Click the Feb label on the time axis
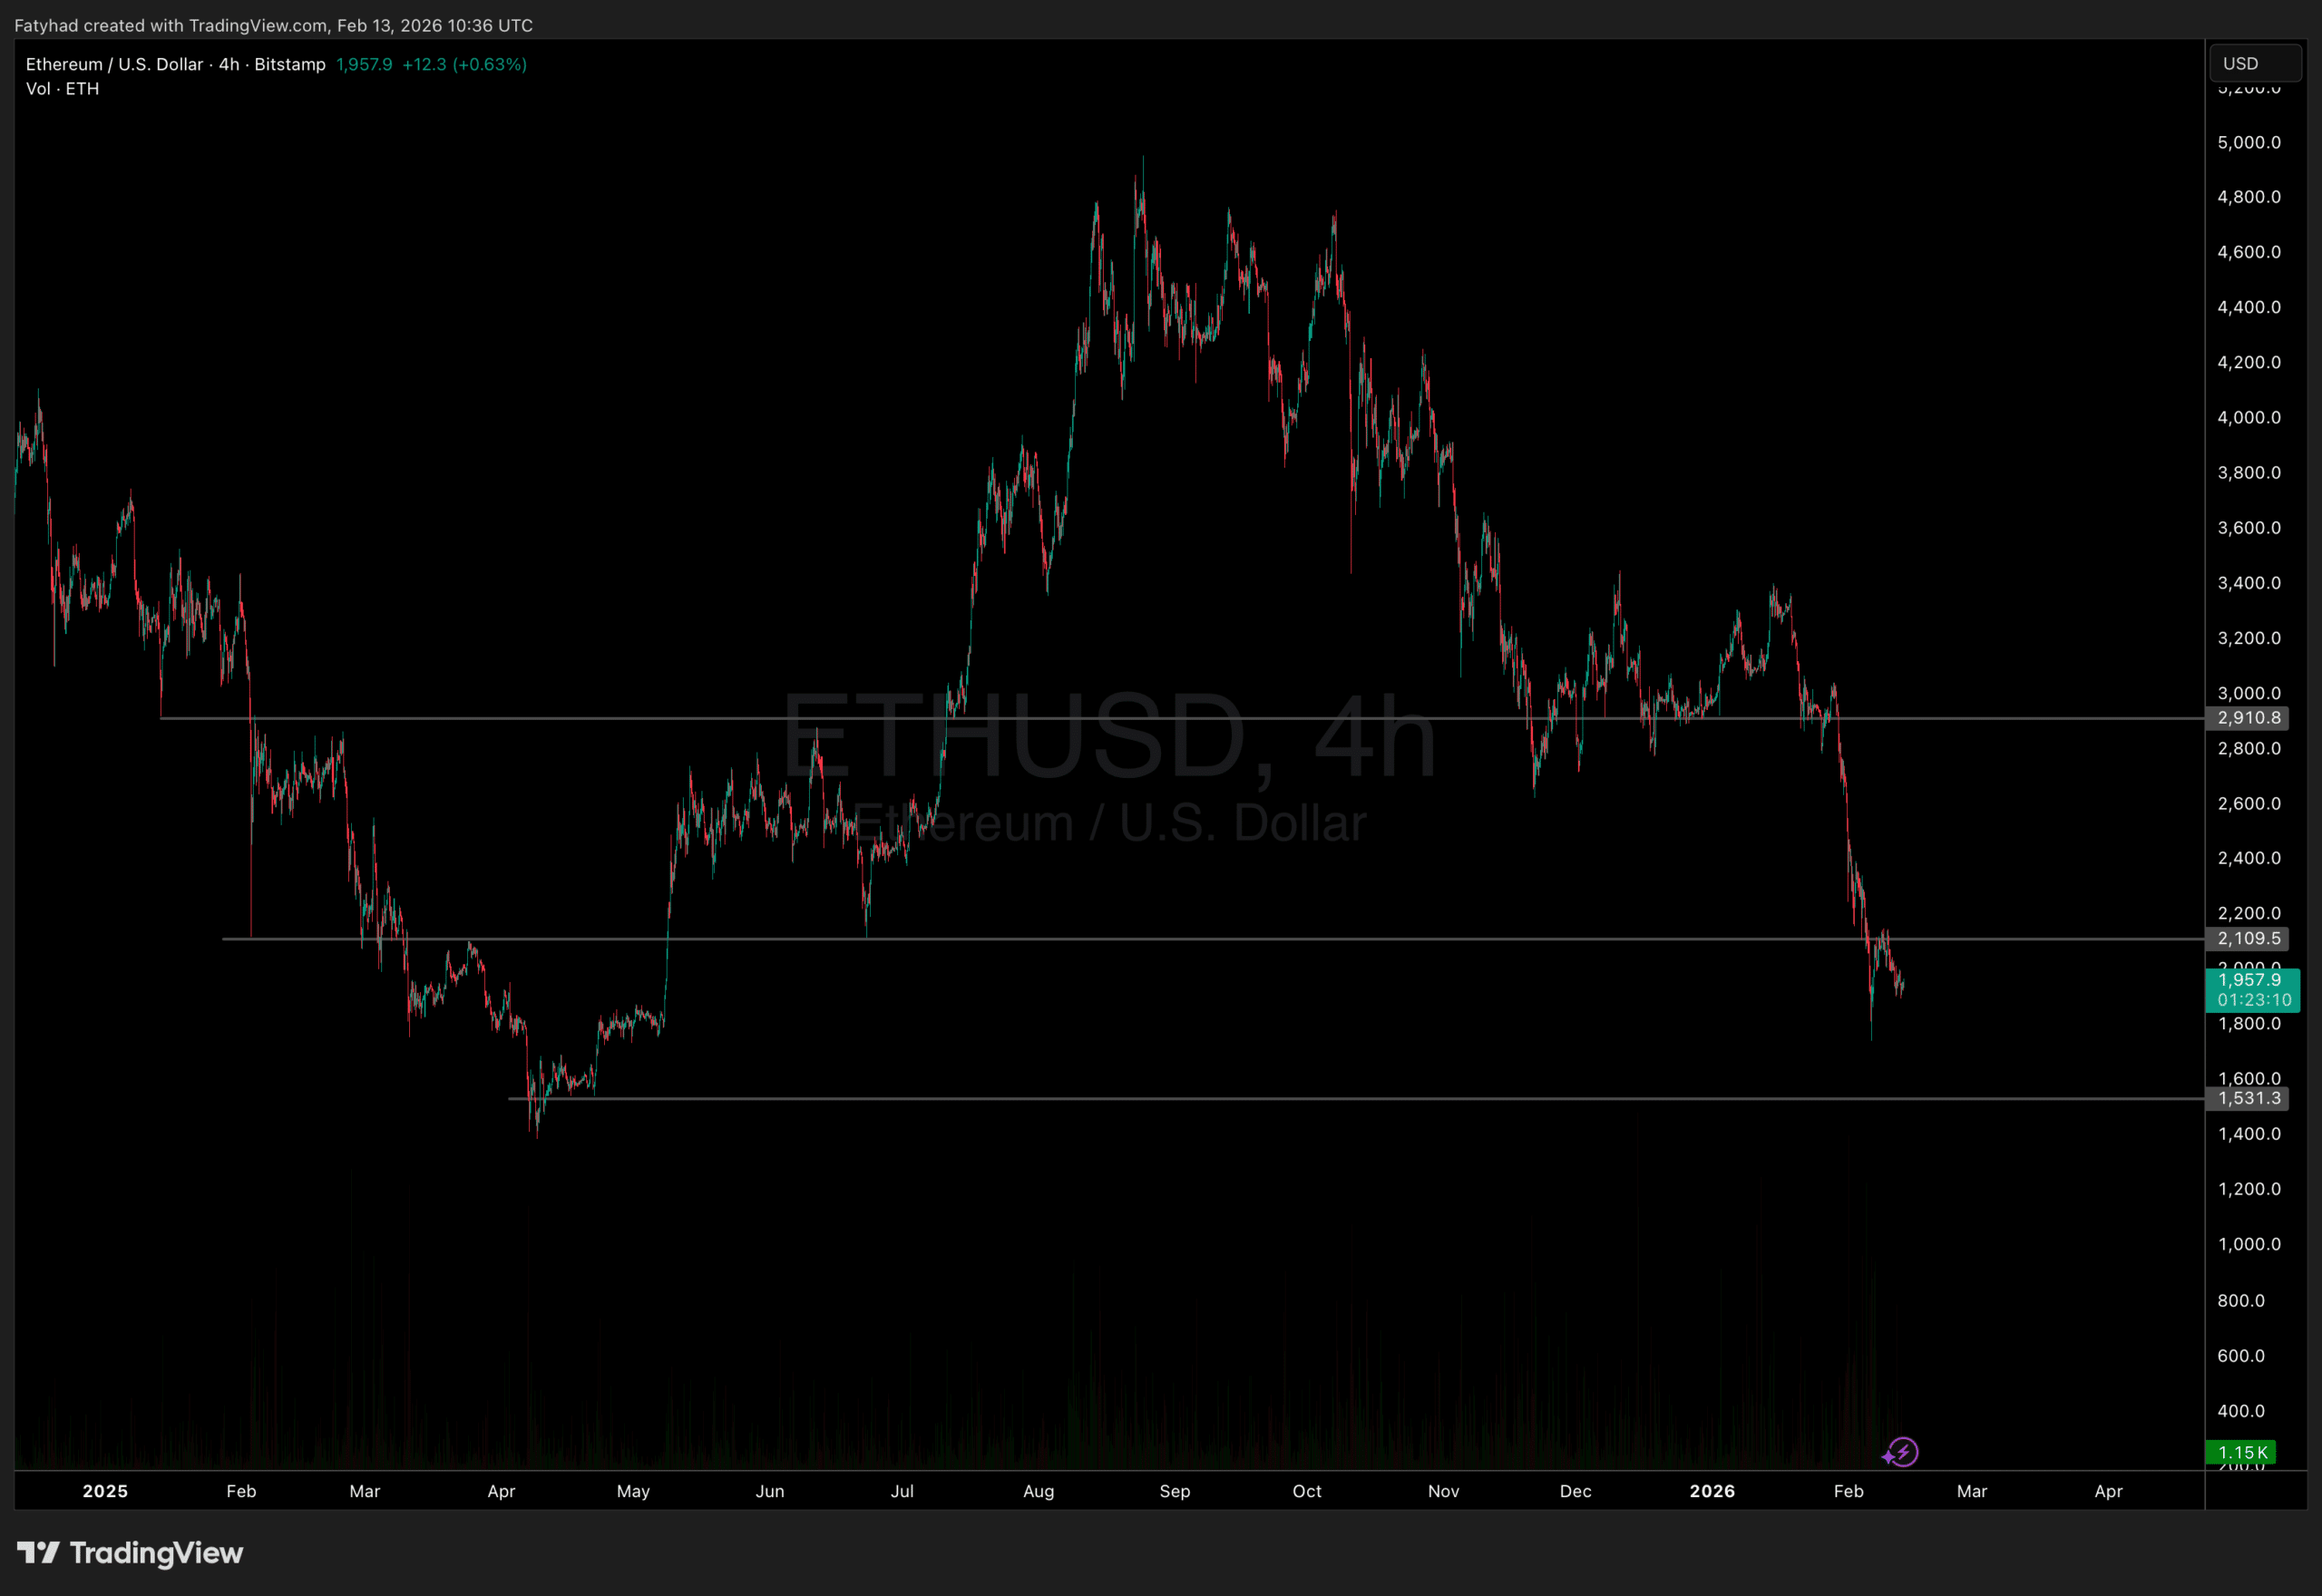 pos(241,1491)
